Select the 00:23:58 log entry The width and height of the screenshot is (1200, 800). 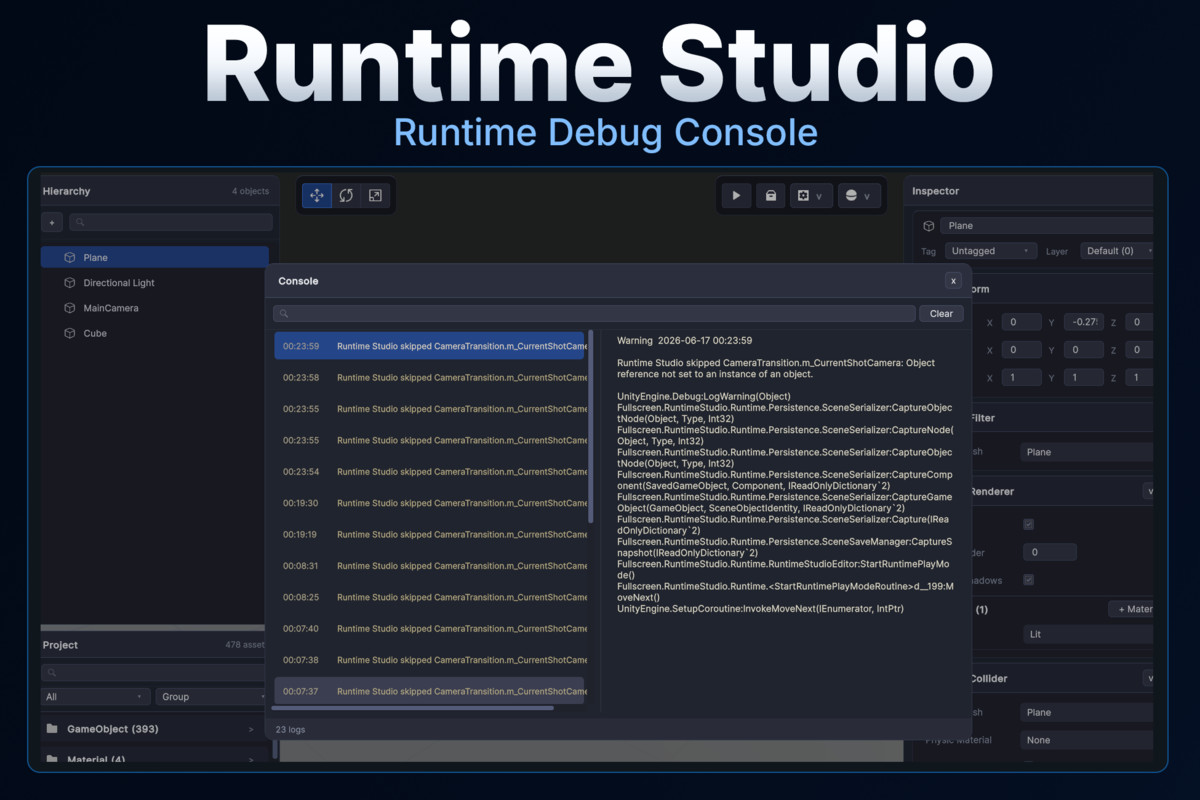pyautogui.click(x=429, y=377)
